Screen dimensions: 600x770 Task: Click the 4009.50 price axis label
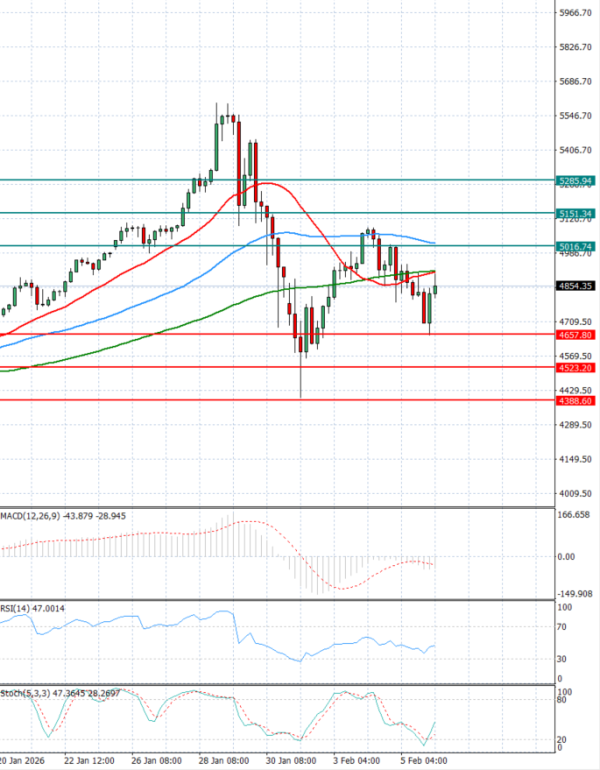[575, 494]
